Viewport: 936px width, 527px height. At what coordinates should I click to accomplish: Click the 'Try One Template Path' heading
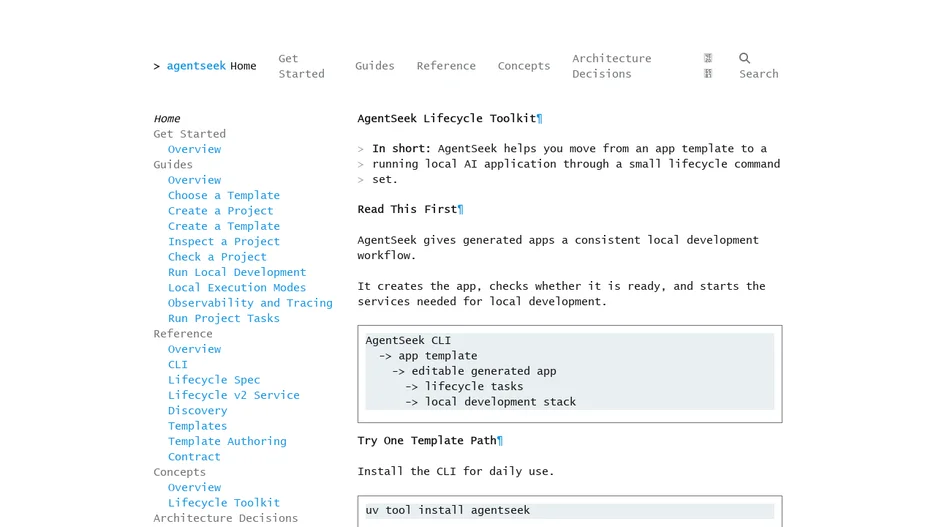(427, 440)
